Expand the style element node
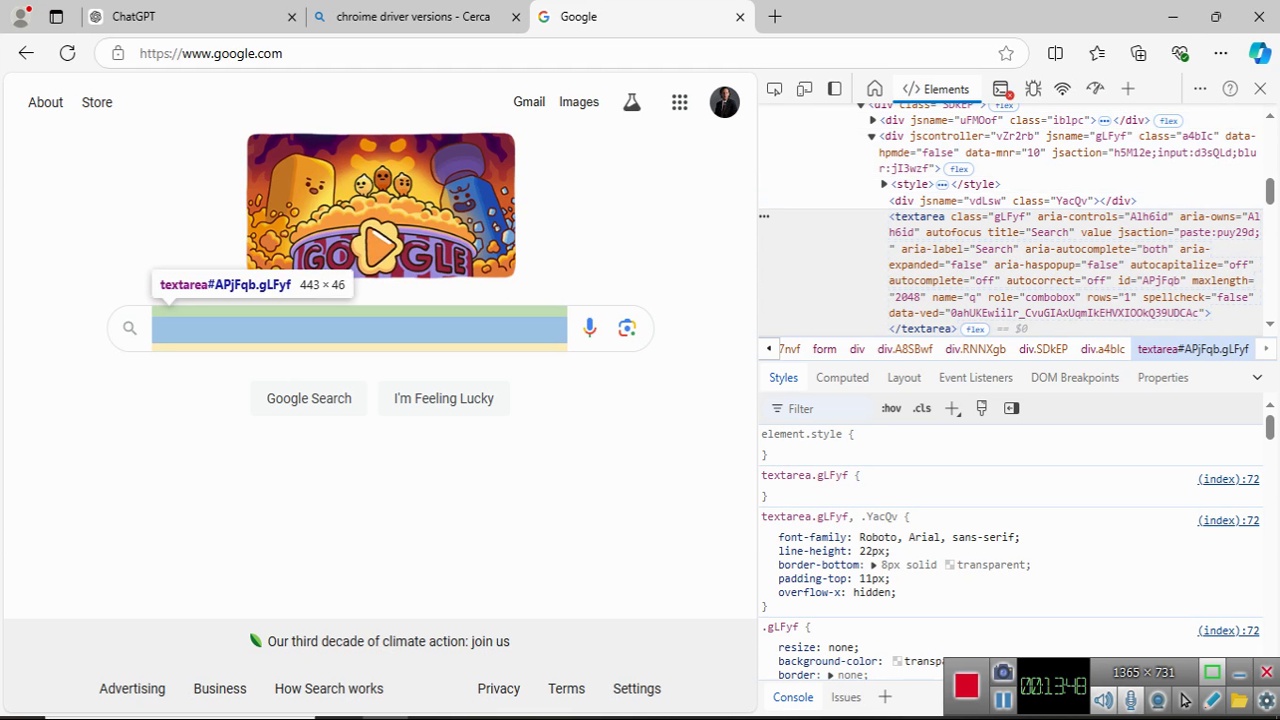Image resolution: width=1280 pixels, height=720 pixels. point(884,184)
